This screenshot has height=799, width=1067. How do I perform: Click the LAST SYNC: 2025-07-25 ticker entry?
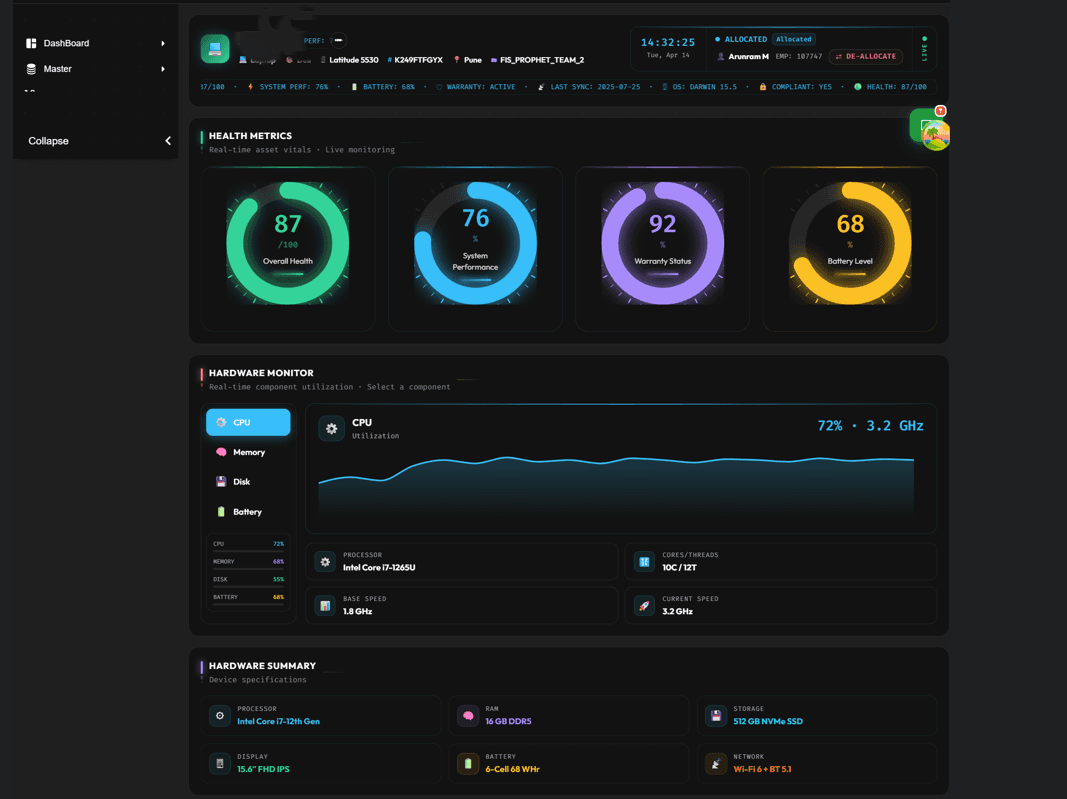[595, 87]
